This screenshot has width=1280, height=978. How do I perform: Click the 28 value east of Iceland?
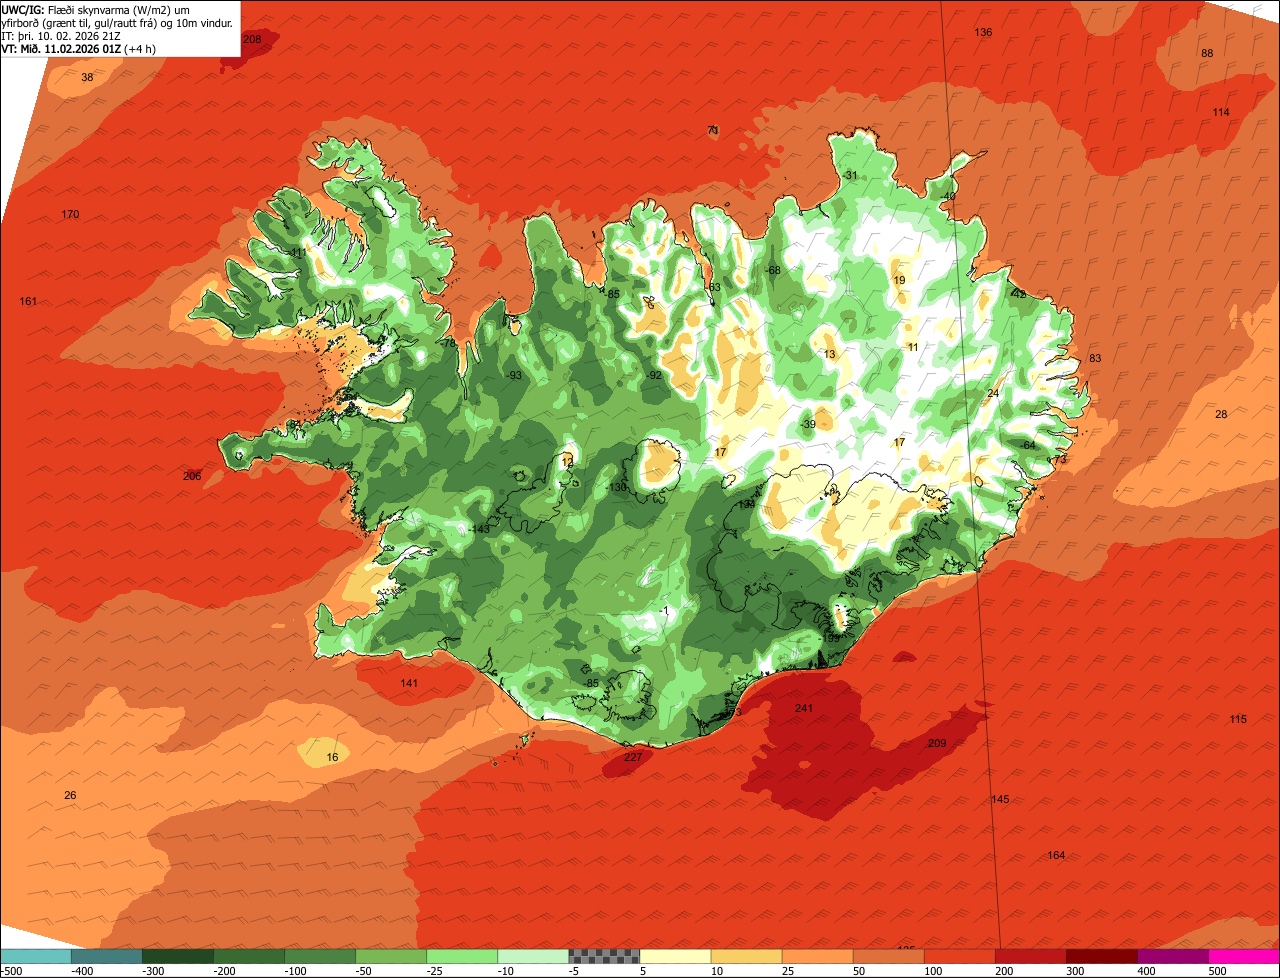point(1221,414)
